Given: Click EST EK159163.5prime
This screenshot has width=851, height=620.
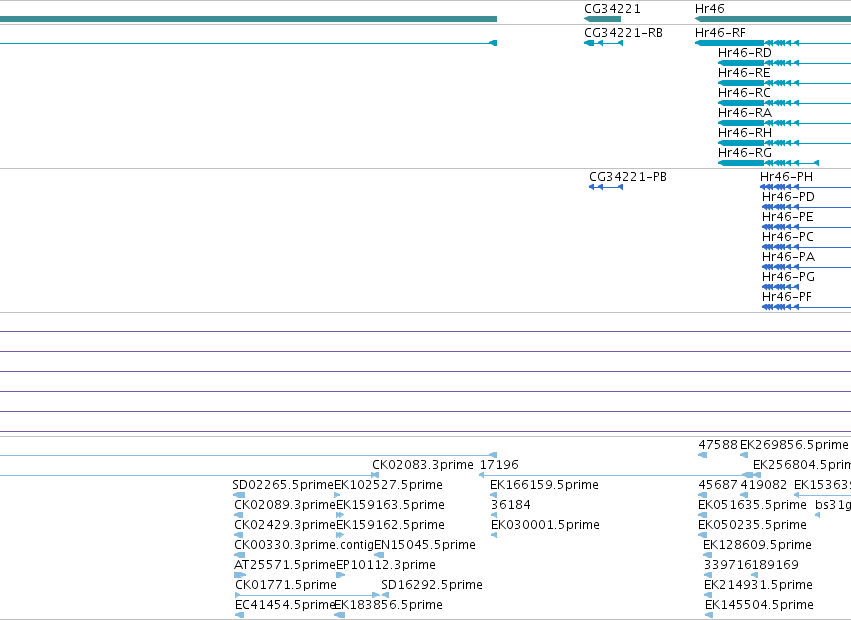Looking at the screenshot, I should coord(390,505).
